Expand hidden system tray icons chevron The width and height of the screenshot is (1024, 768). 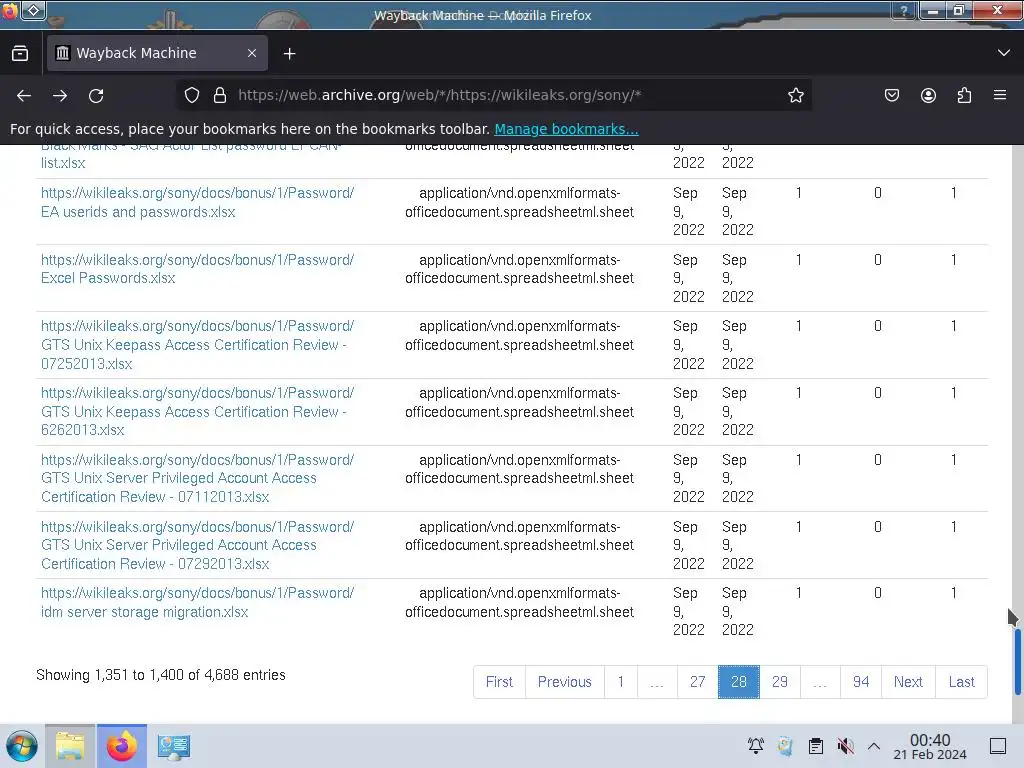tap(874, 746)
